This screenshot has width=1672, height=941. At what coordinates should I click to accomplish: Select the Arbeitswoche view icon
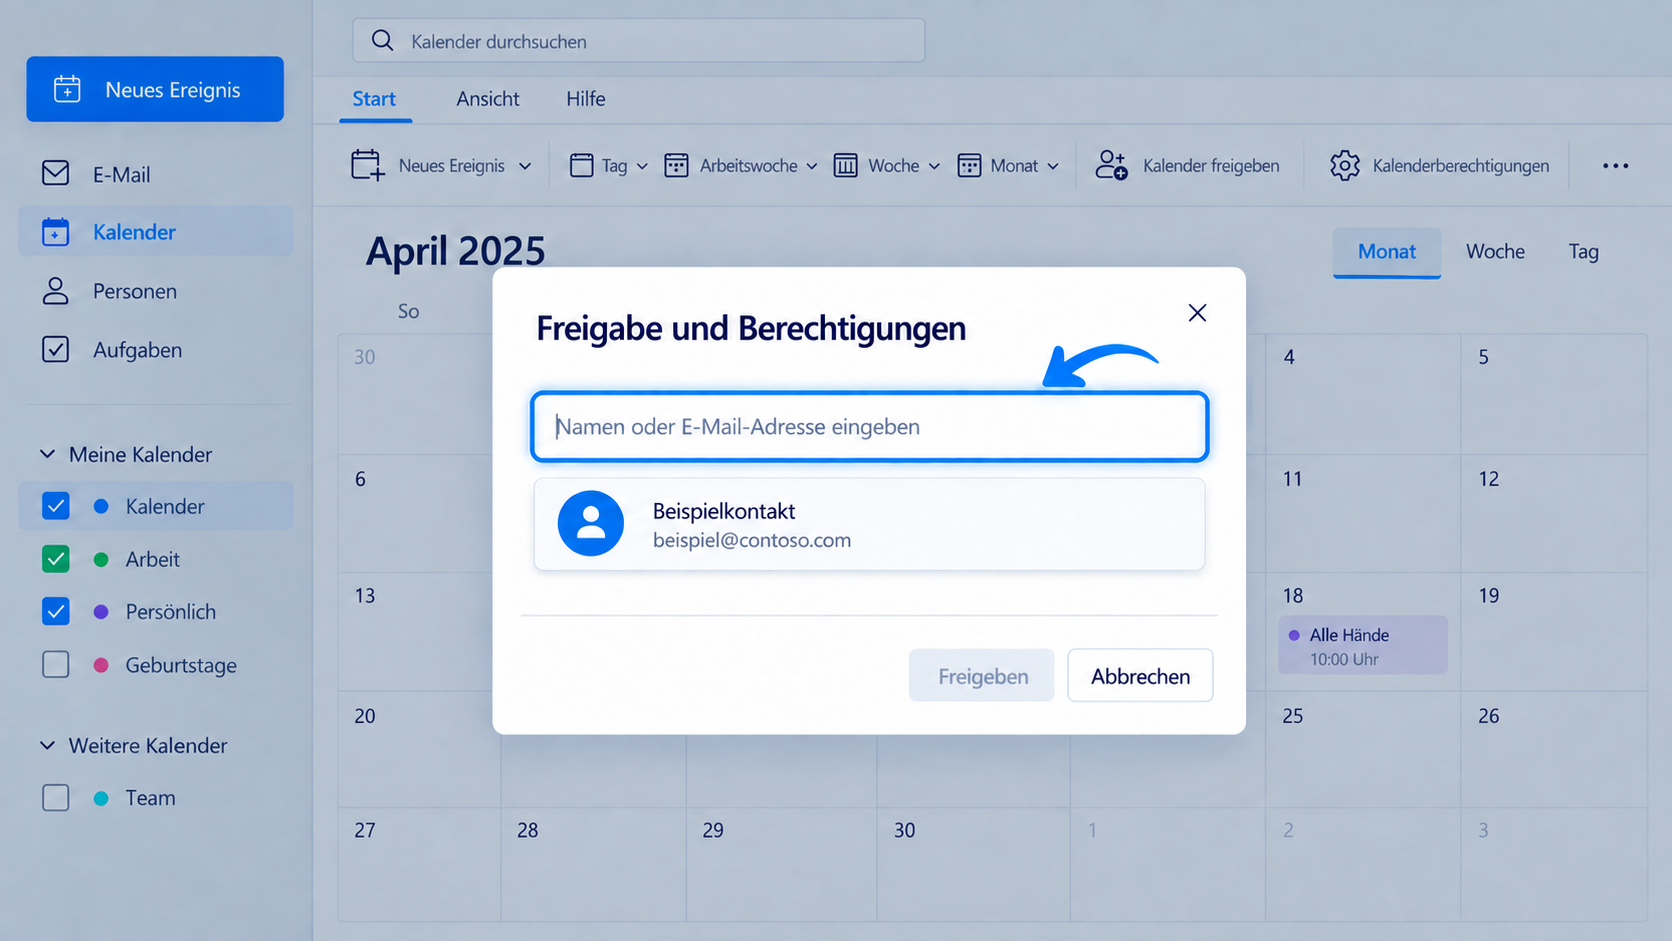[x=677, y=165]
